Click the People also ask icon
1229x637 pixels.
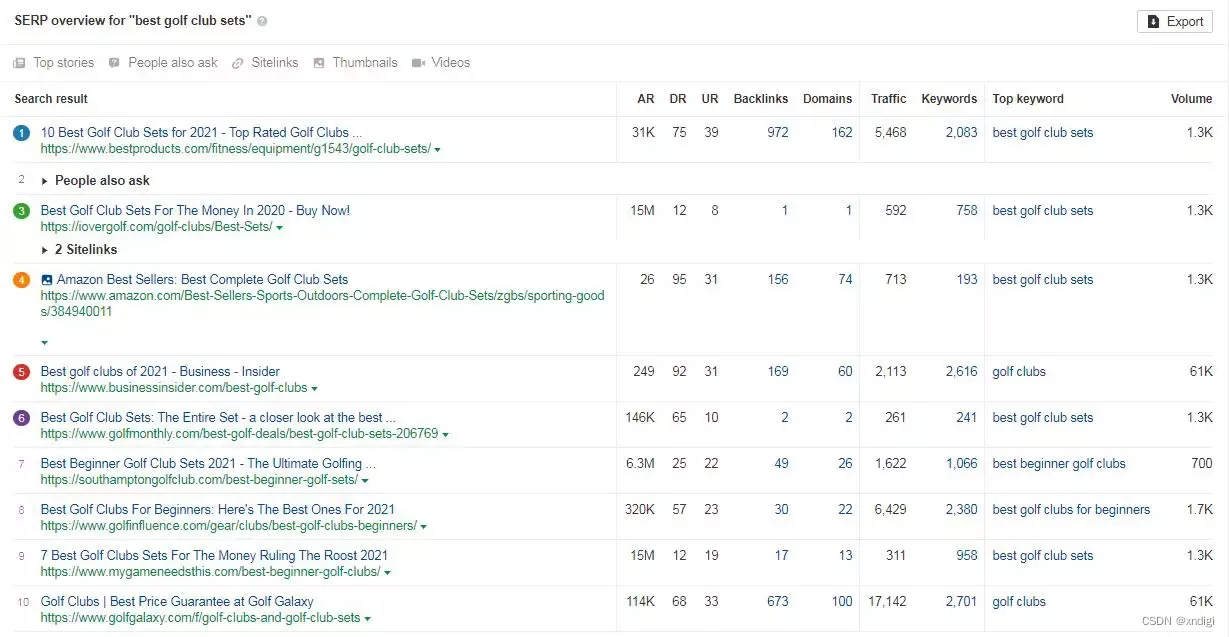click(x=114, y=63)
